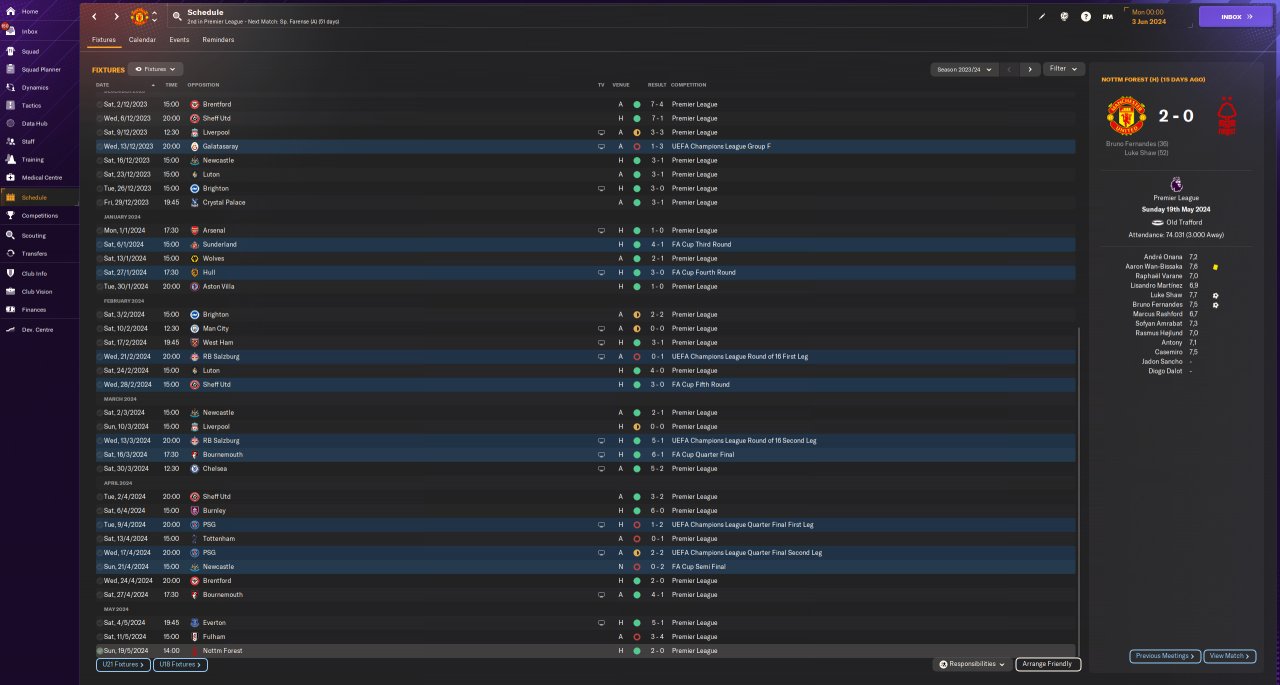Toggle checkbox for Galatasaray fixture row
The image size is (1280, 685).
100,146
